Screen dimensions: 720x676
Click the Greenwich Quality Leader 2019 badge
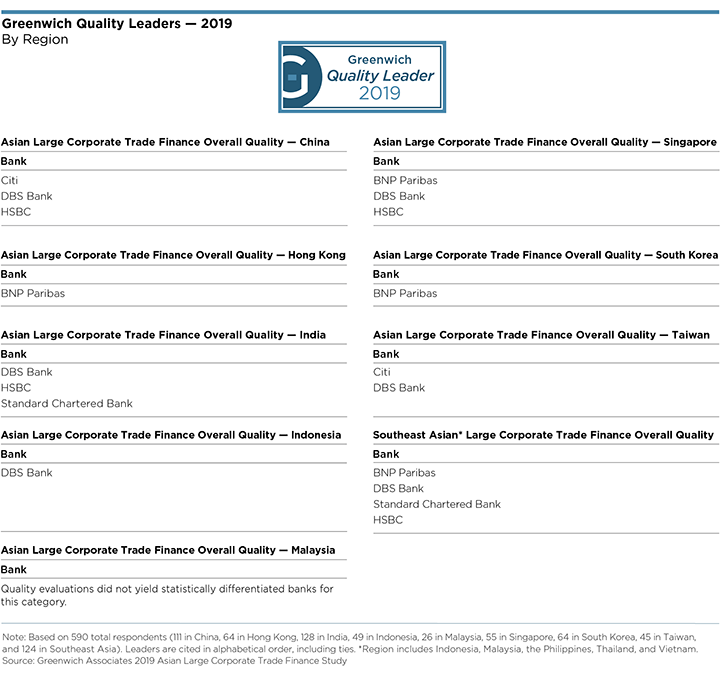[362, 77]
